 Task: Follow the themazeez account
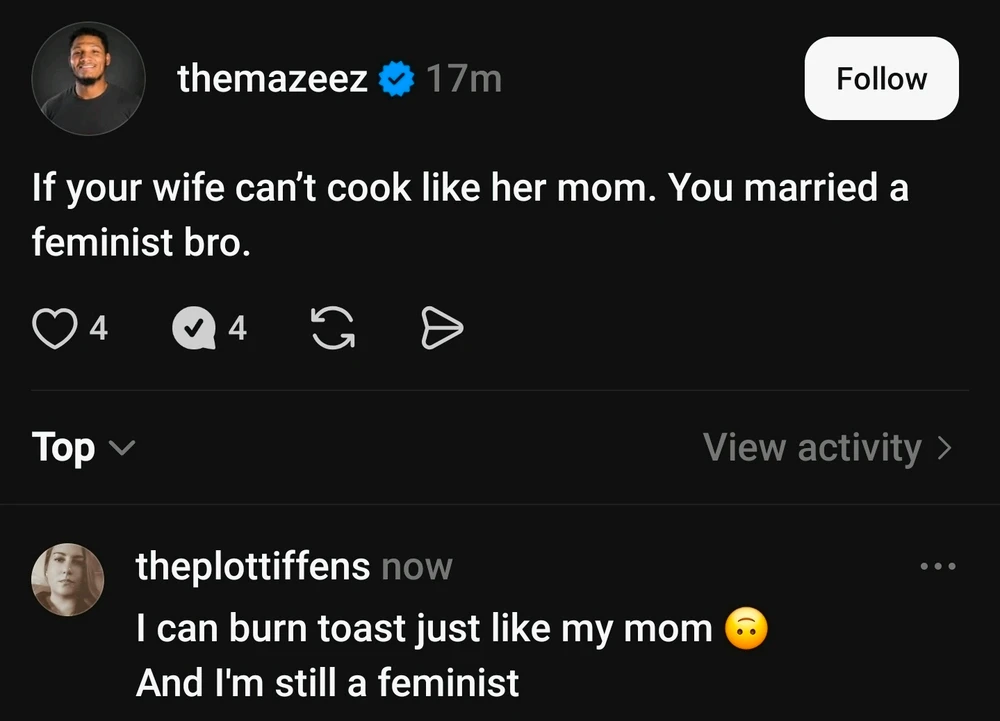(881, 78)
